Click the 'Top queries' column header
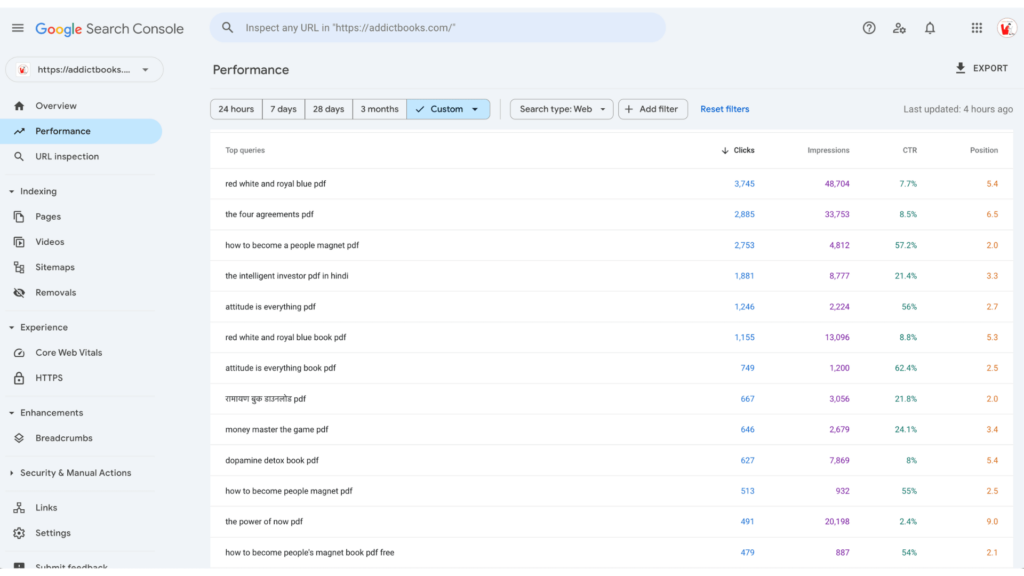Screen dimensions: 1024x576 pos(245,151)
